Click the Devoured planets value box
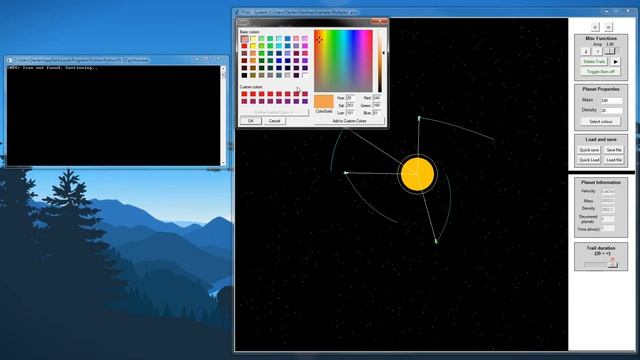The height and width of the screenshot is (360, 640). (x=608, y=219)
